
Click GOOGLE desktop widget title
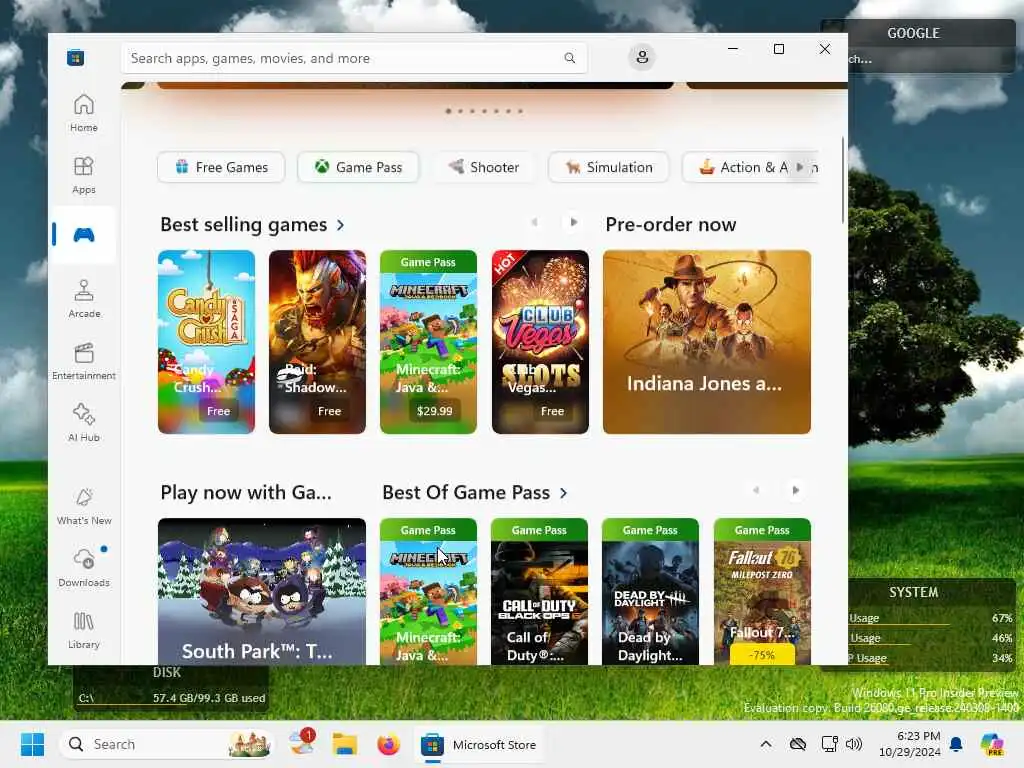click(913, 33)
